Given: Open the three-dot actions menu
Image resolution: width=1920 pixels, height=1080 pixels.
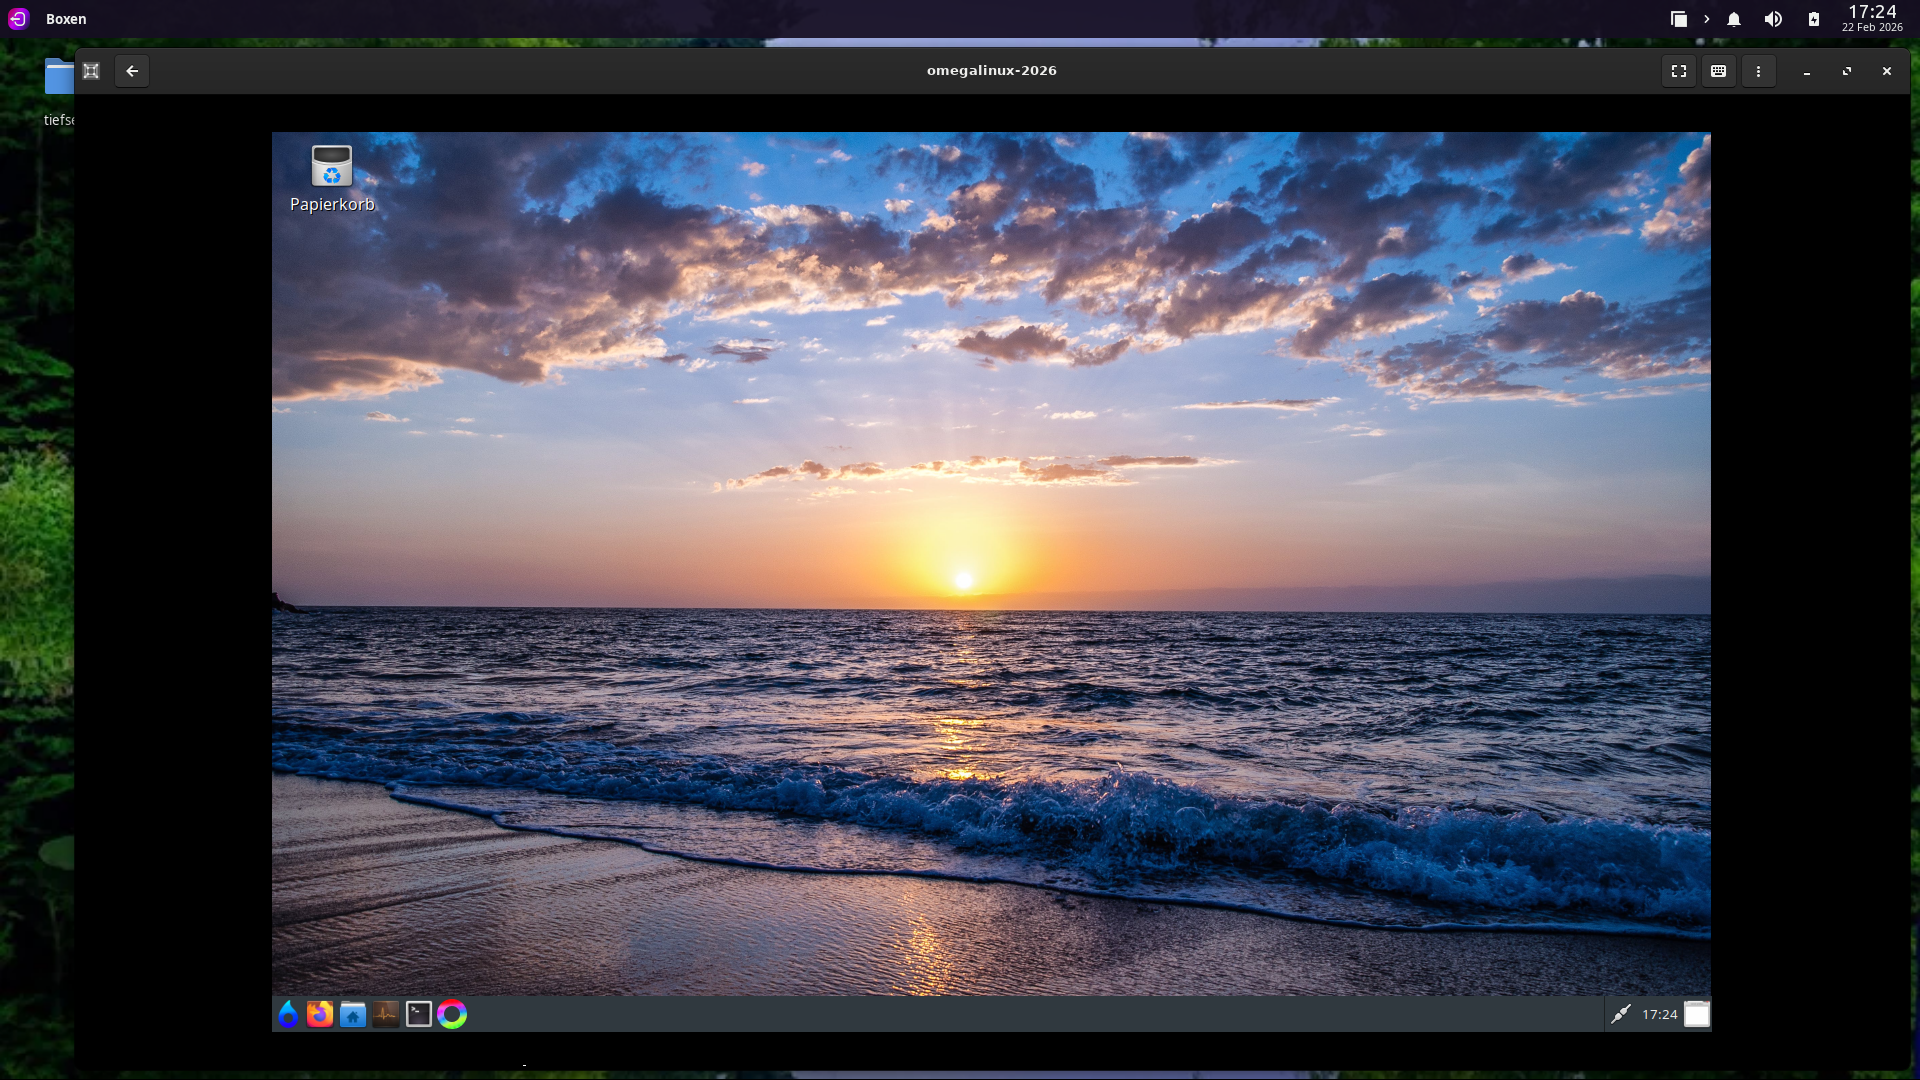Looking at the screenshot, I should coord(1758,71).
